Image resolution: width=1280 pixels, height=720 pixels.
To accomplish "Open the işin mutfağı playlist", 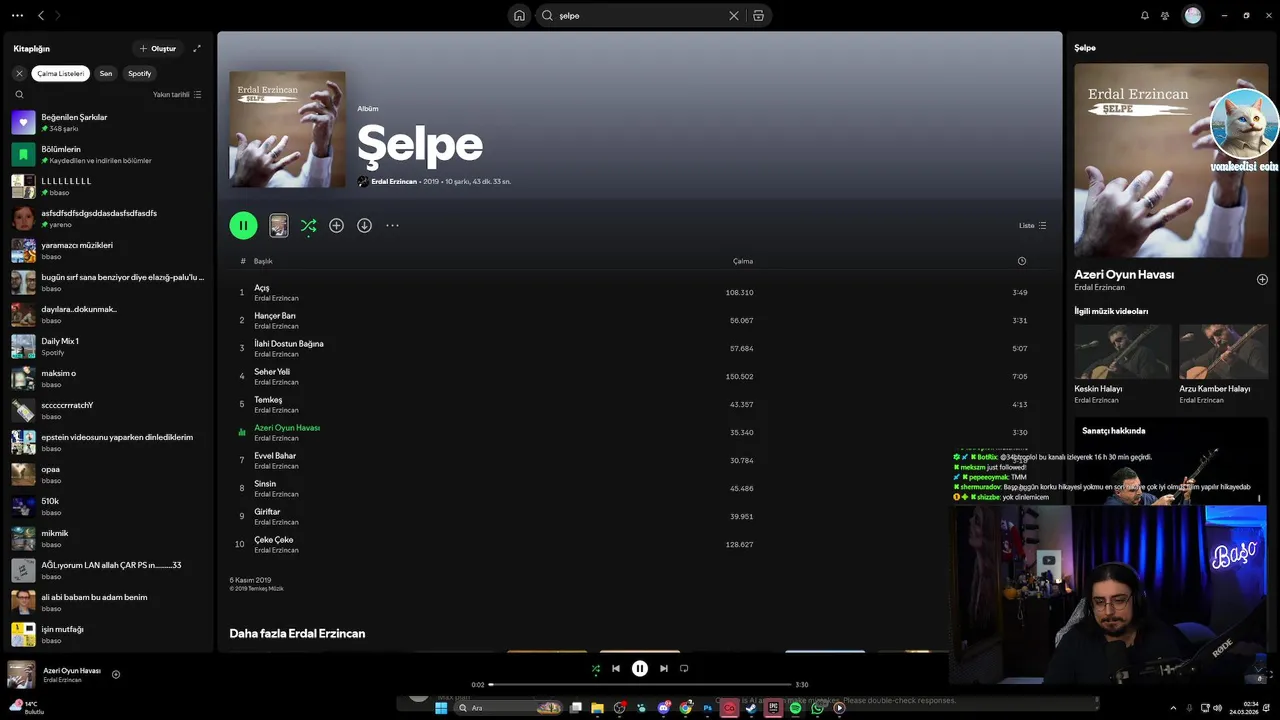I will pyautogui.click(x=108, y=634).
